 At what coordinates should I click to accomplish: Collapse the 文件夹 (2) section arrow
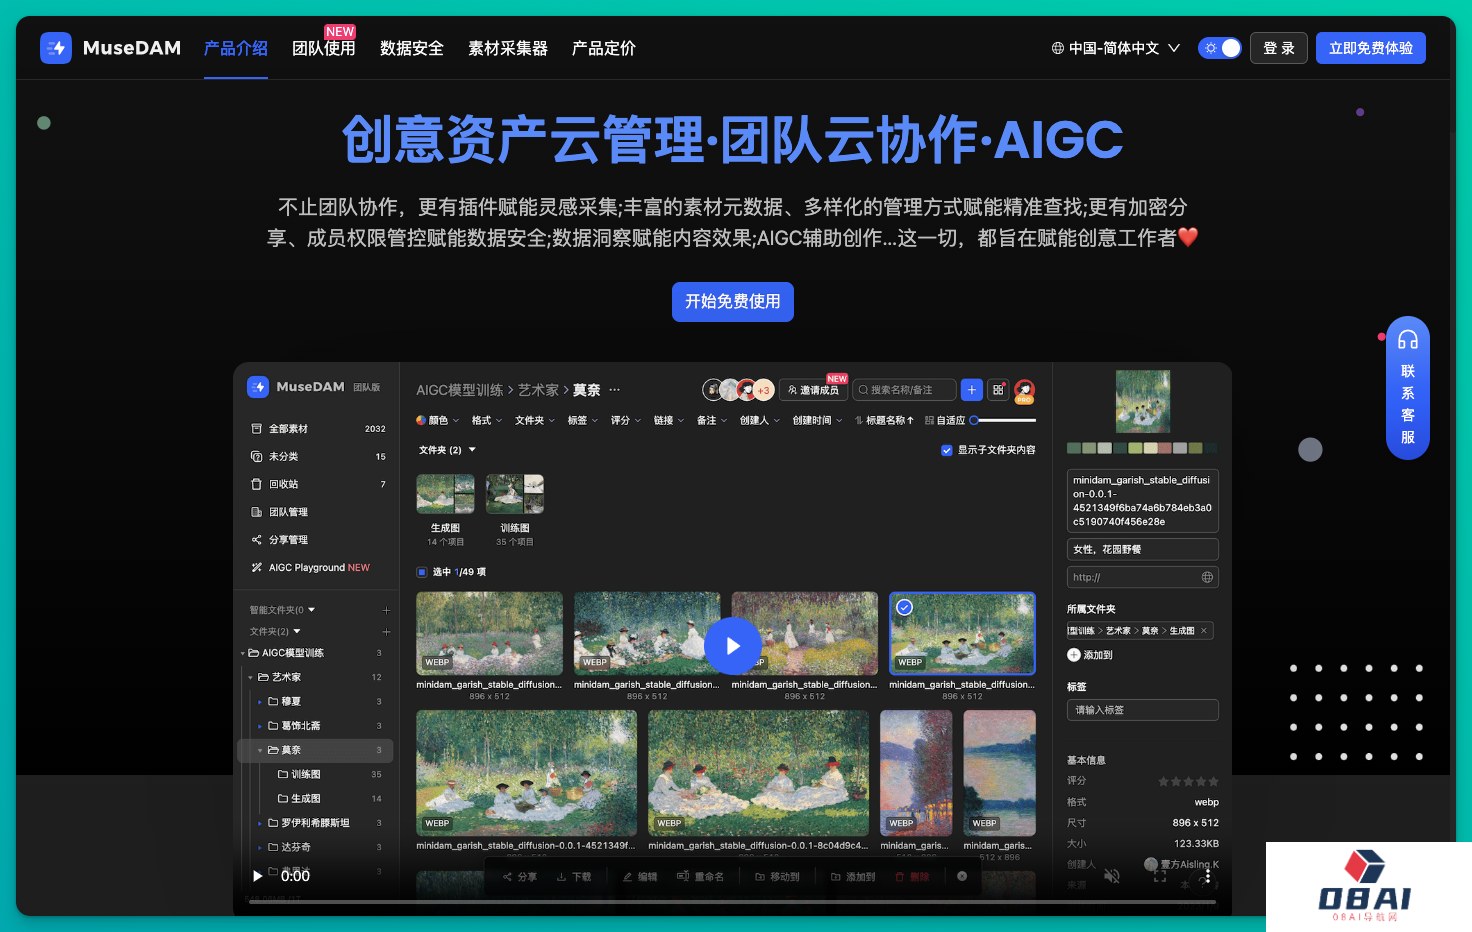point(472,450)
